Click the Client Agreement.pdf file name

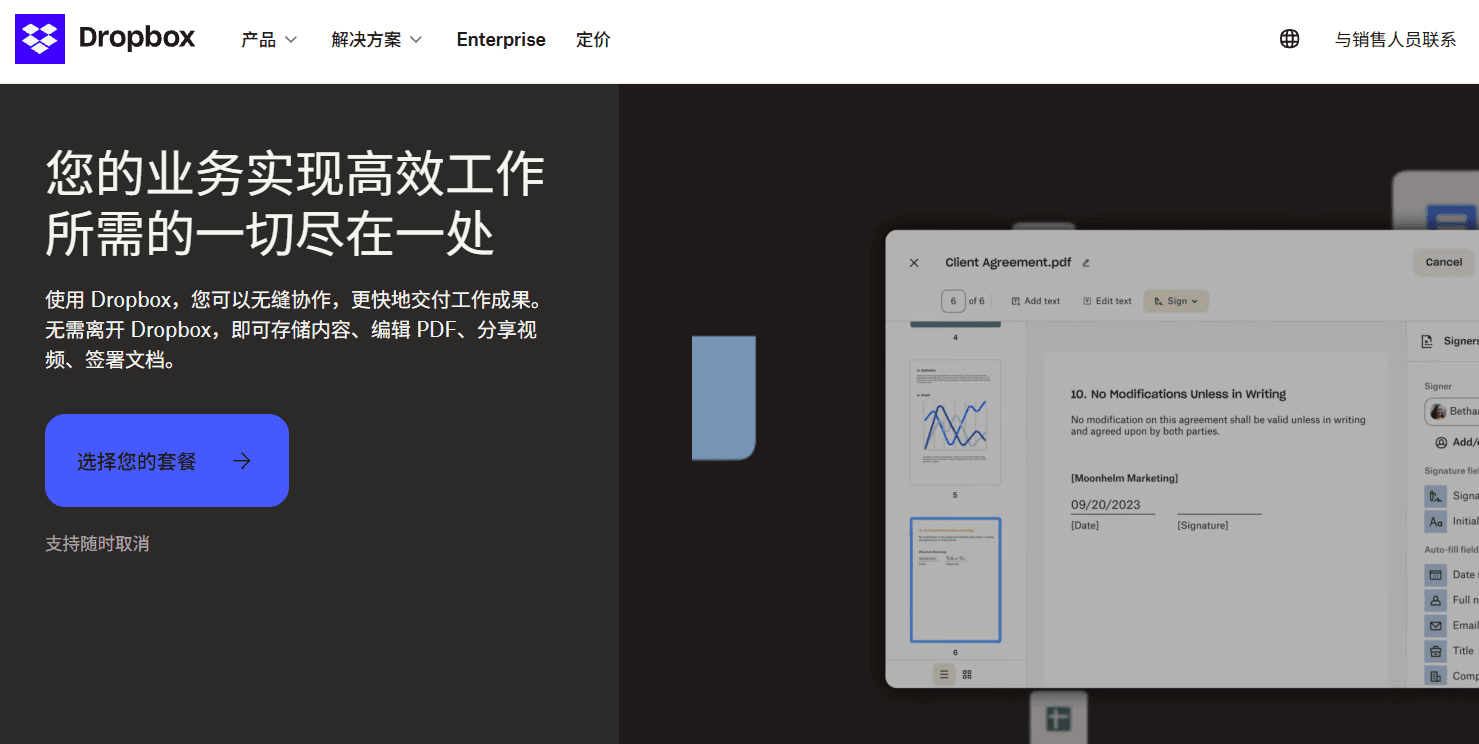(x=1008, y=263)
